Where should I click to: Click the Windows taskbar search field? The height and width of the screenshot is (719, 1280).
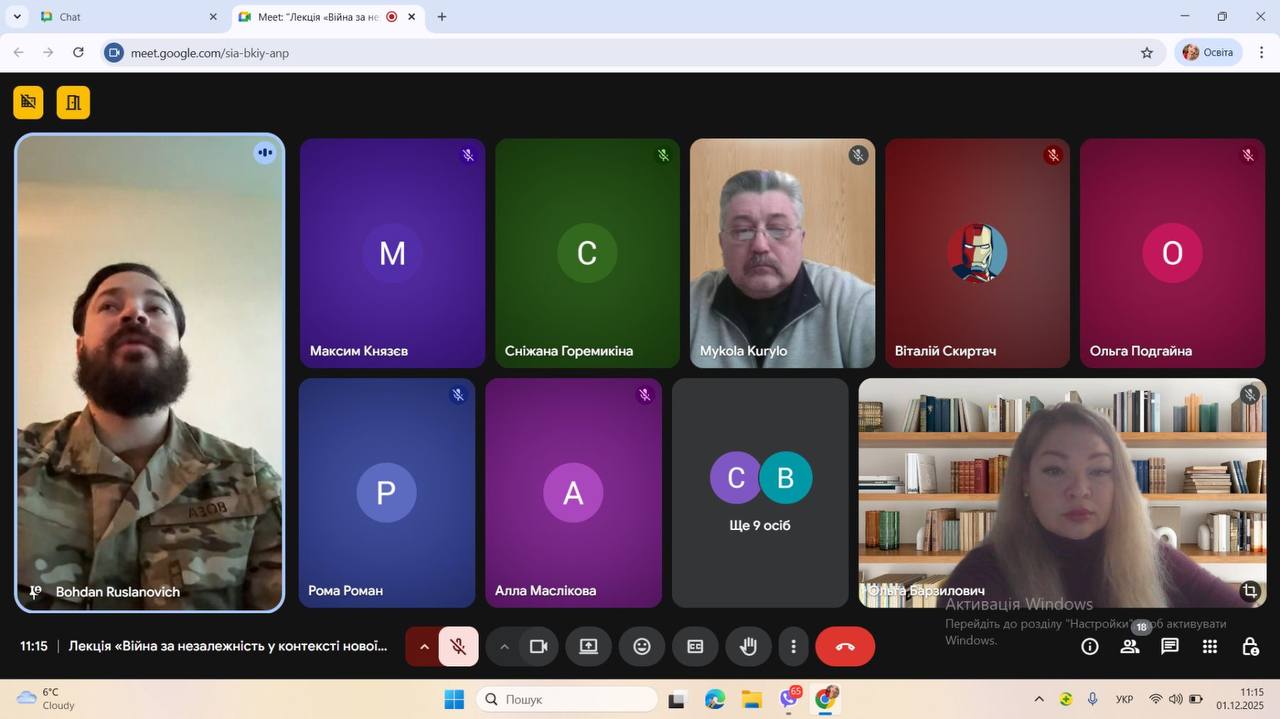567,700
